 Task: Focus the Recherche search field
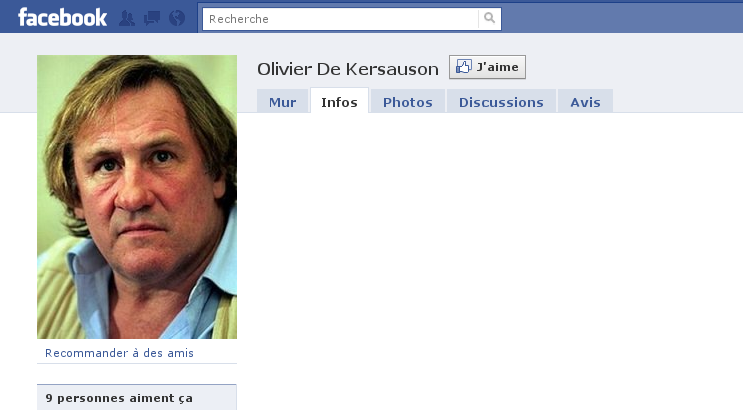click(340, 19)
